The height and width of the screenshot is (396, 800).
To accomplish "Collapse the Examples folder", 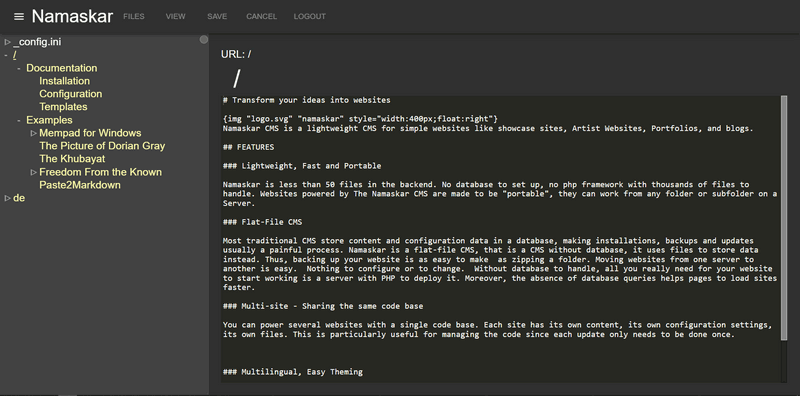I will 19,120.
